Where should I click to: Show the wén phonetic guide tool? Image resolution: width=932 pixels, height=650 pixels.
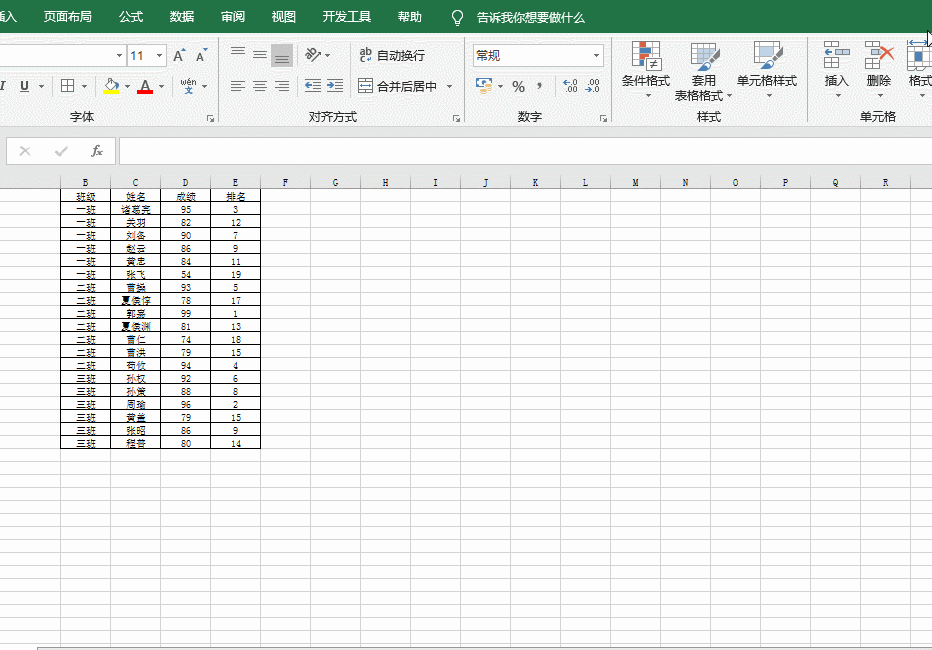188,86
